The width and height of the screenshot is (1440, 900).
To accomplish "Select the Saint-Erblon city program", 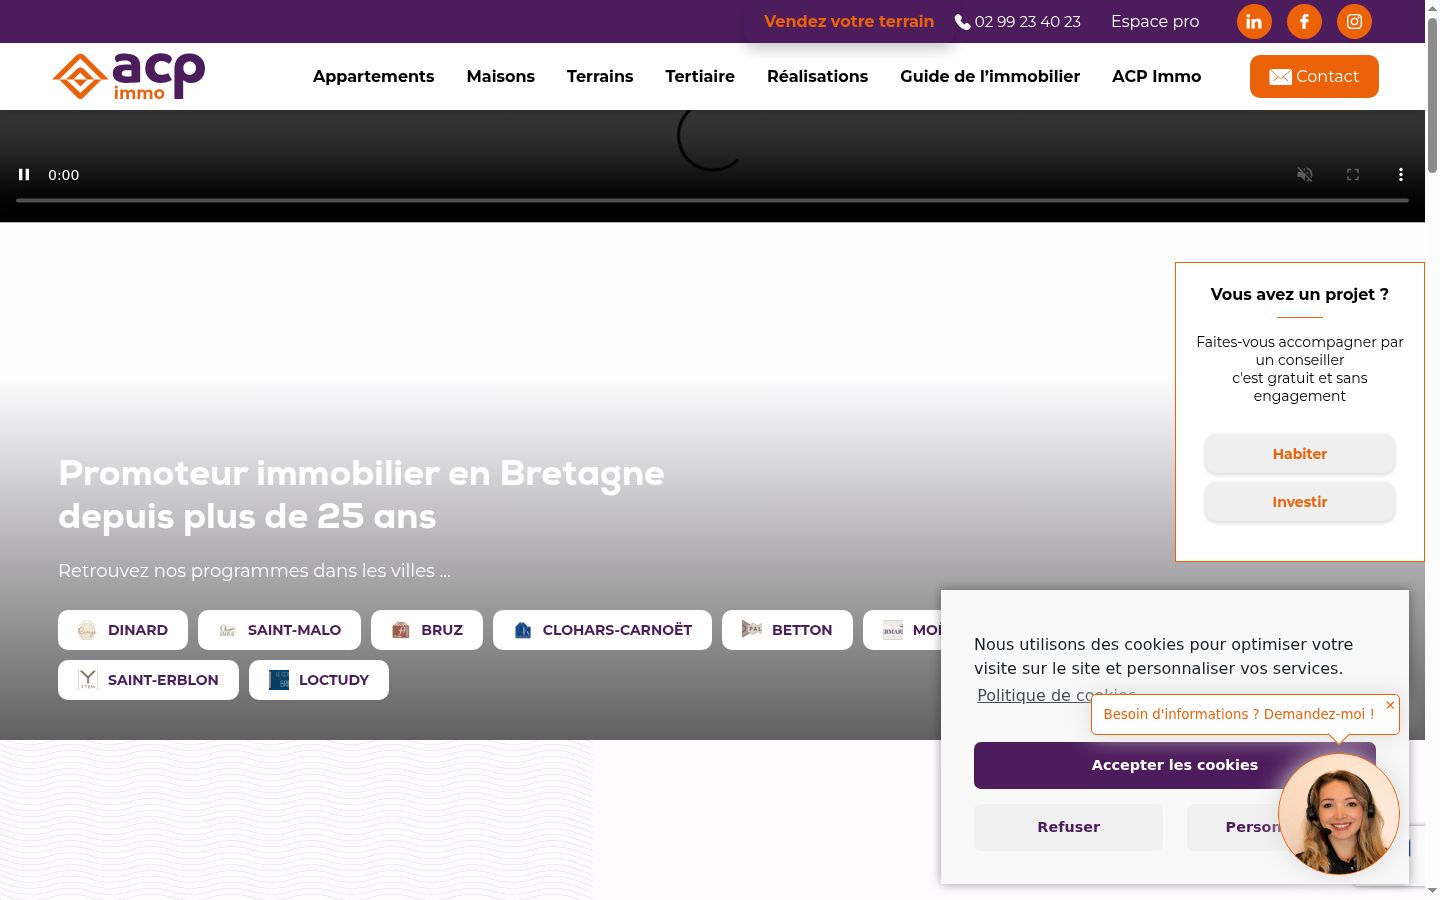I will pos(148,680).
